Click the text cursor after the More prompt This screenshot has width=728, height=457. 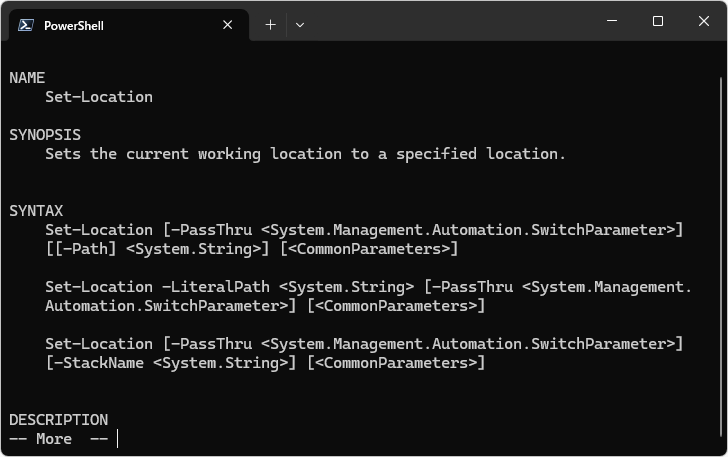tap(117, 438)
